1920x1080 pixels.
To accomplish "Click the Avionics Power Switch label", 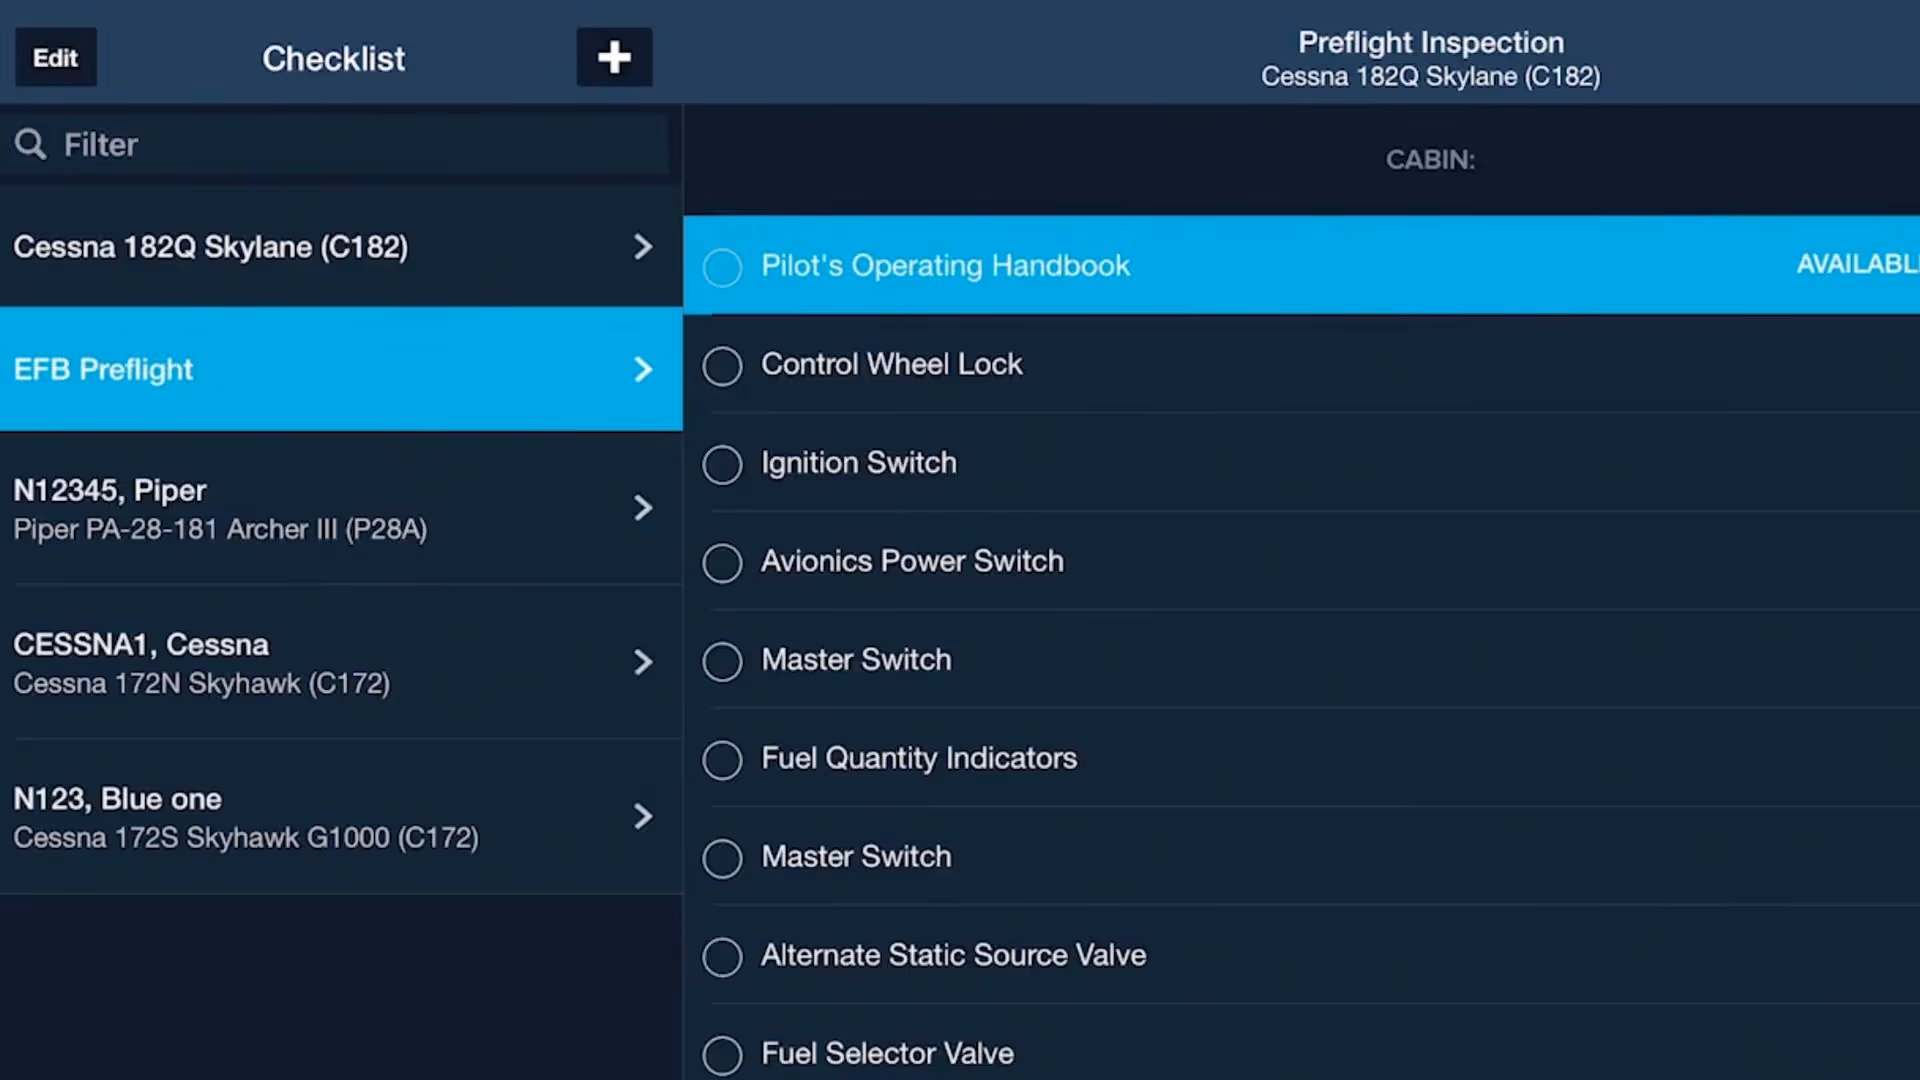I will [x=913, y=561].
